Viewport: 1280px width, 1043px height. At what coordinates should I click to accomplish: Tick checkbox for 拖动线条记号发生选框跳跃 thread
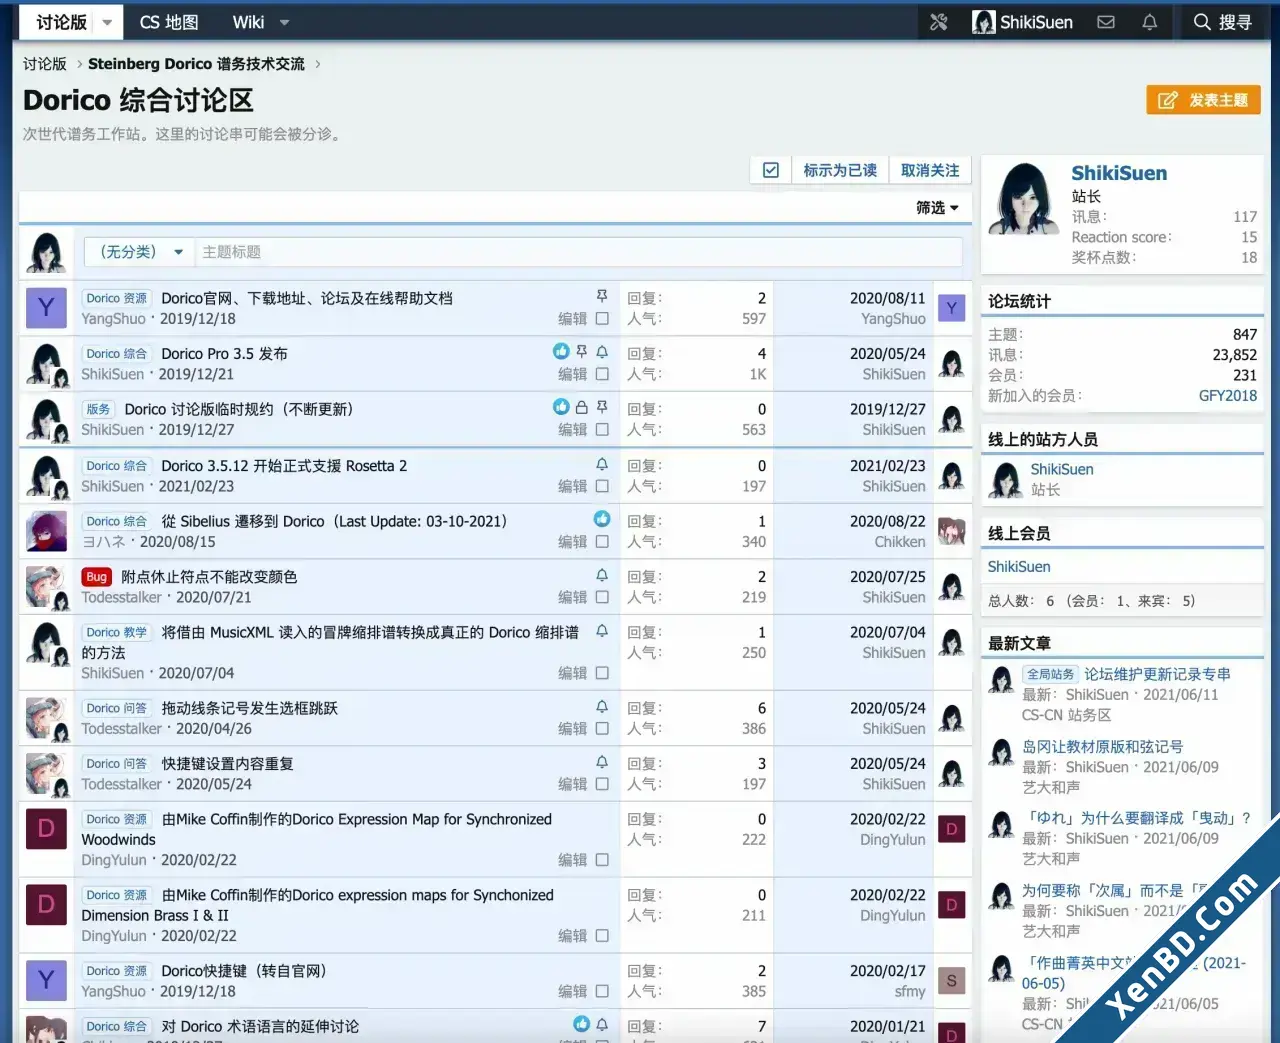[x=602, y=729]
